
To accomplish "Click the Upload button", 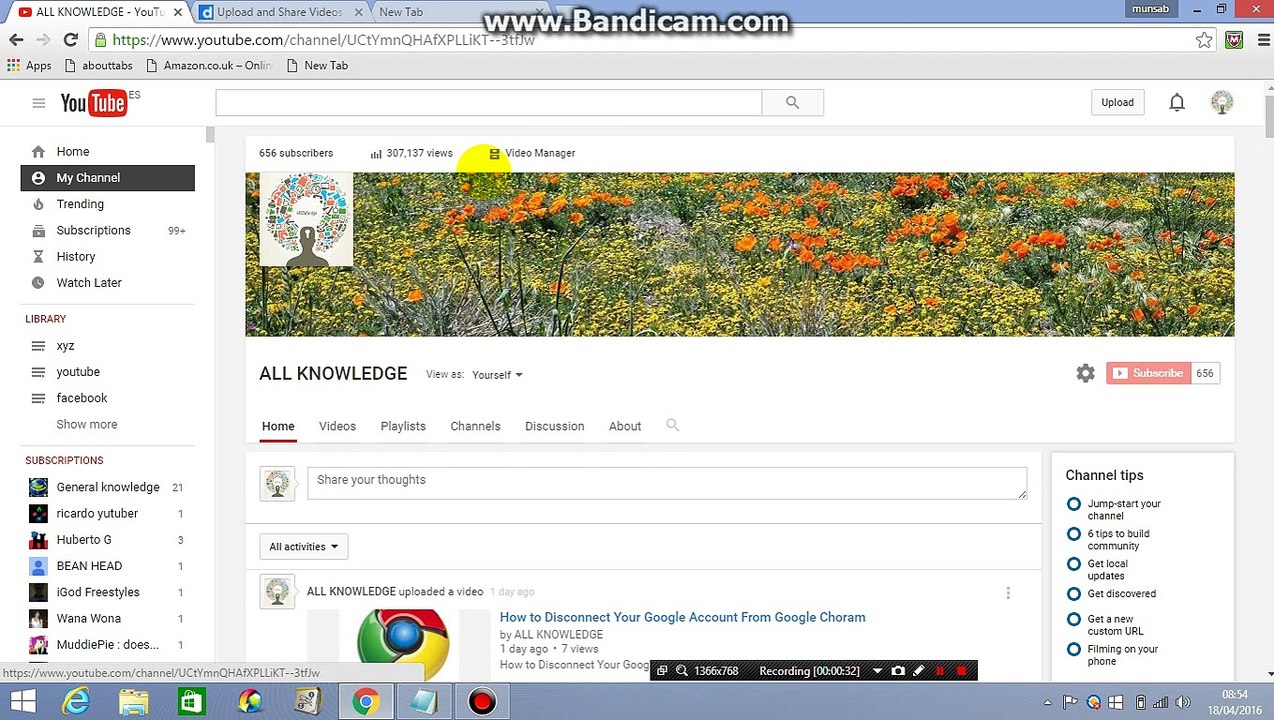I will pyautogui.click(x=1117, y=102).
